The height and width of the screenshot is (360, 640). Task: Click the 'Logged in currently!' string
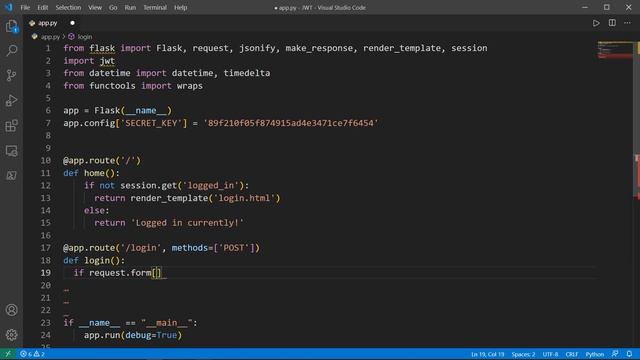pos(187,223)
